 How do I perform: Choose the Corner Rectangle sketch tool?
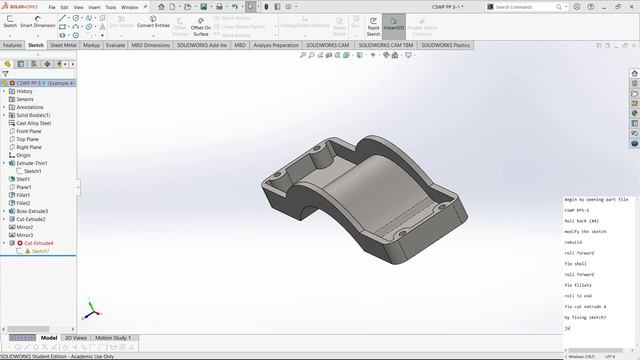[x=62, y=27]
